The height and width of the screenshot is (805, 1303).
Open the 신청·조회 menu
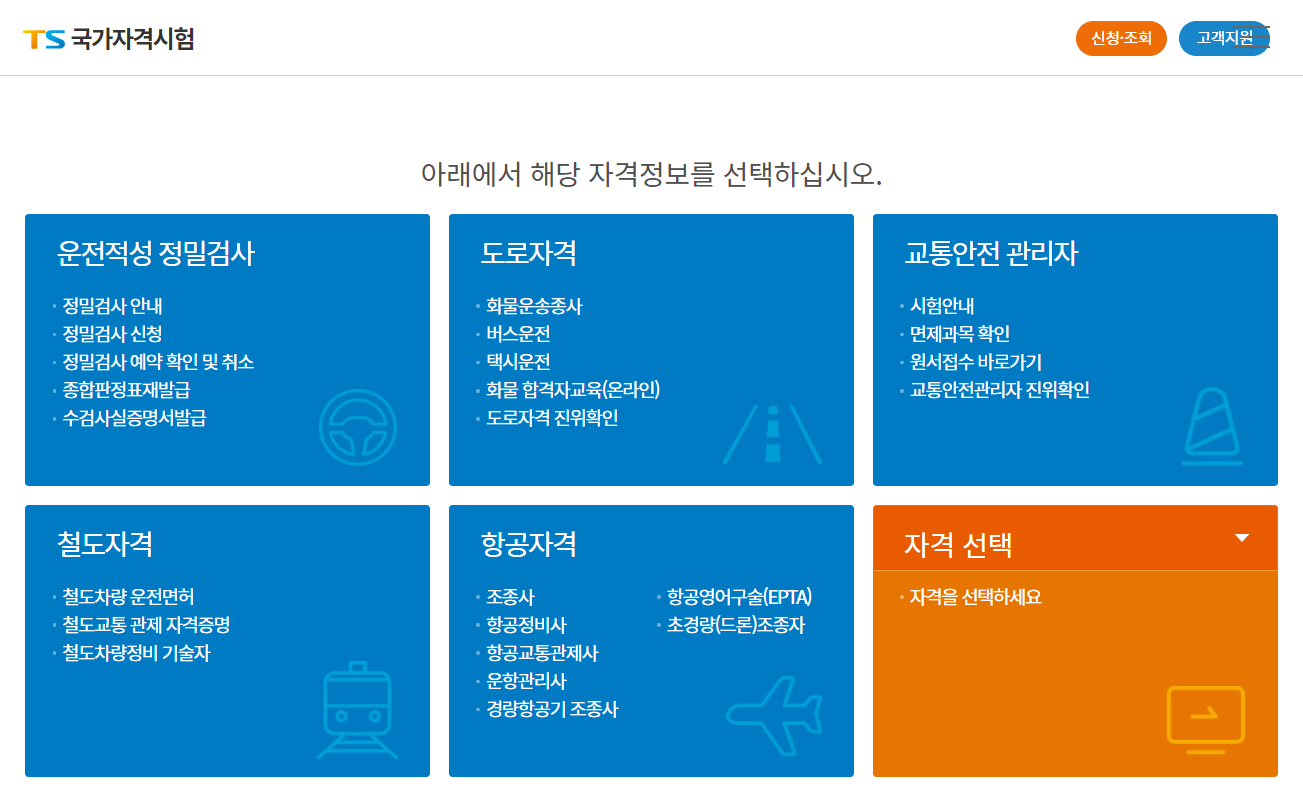[1121, 38]
